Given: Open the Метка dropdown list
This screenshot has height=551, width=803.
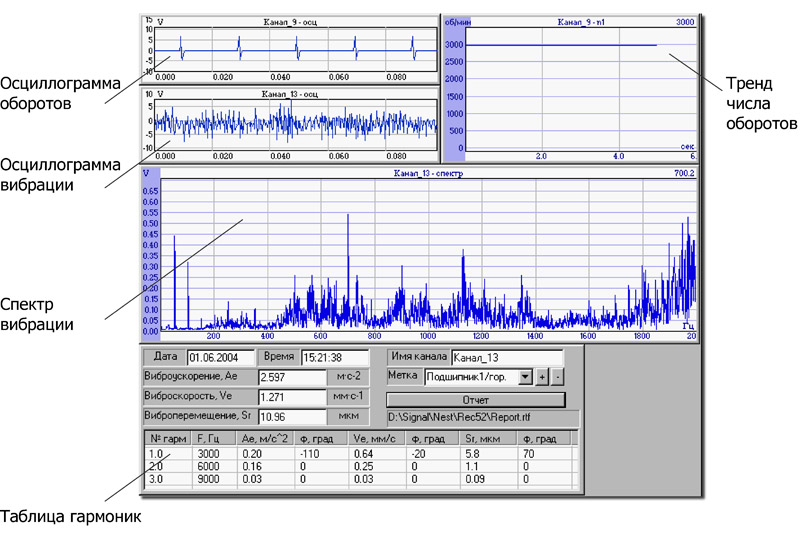Looking at the screenshot, I should pos(525,378).
